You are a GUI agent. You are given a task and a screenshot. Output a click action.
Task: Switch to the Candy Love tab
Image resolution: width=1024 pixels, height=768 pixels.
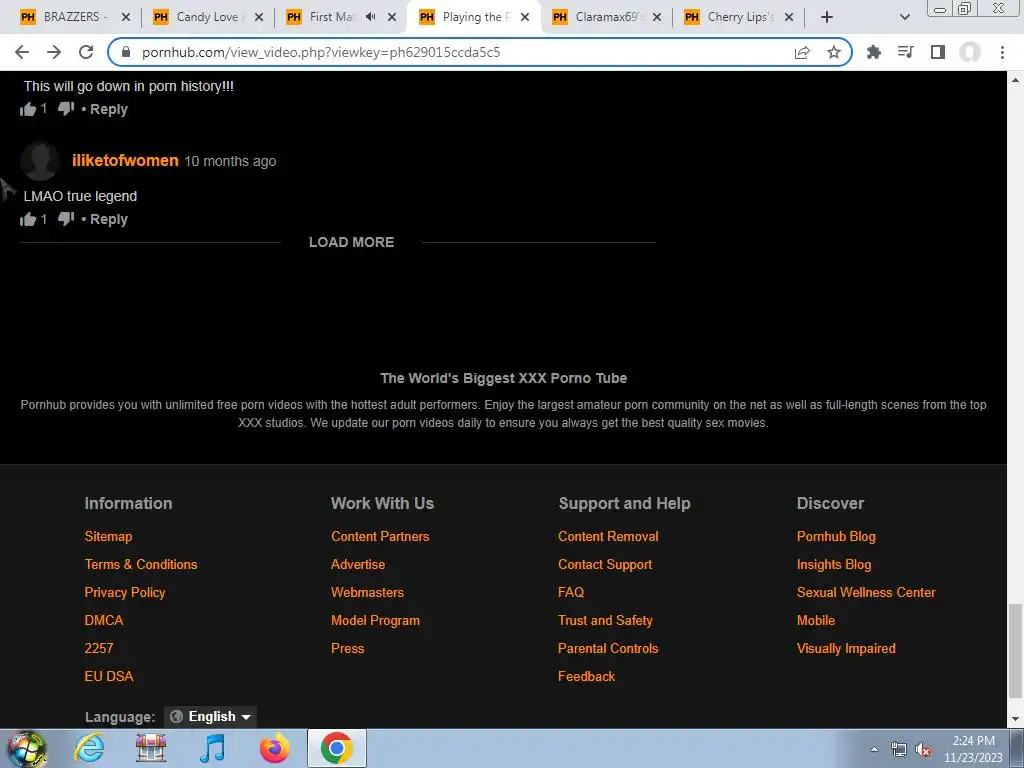tap(206, 17)
